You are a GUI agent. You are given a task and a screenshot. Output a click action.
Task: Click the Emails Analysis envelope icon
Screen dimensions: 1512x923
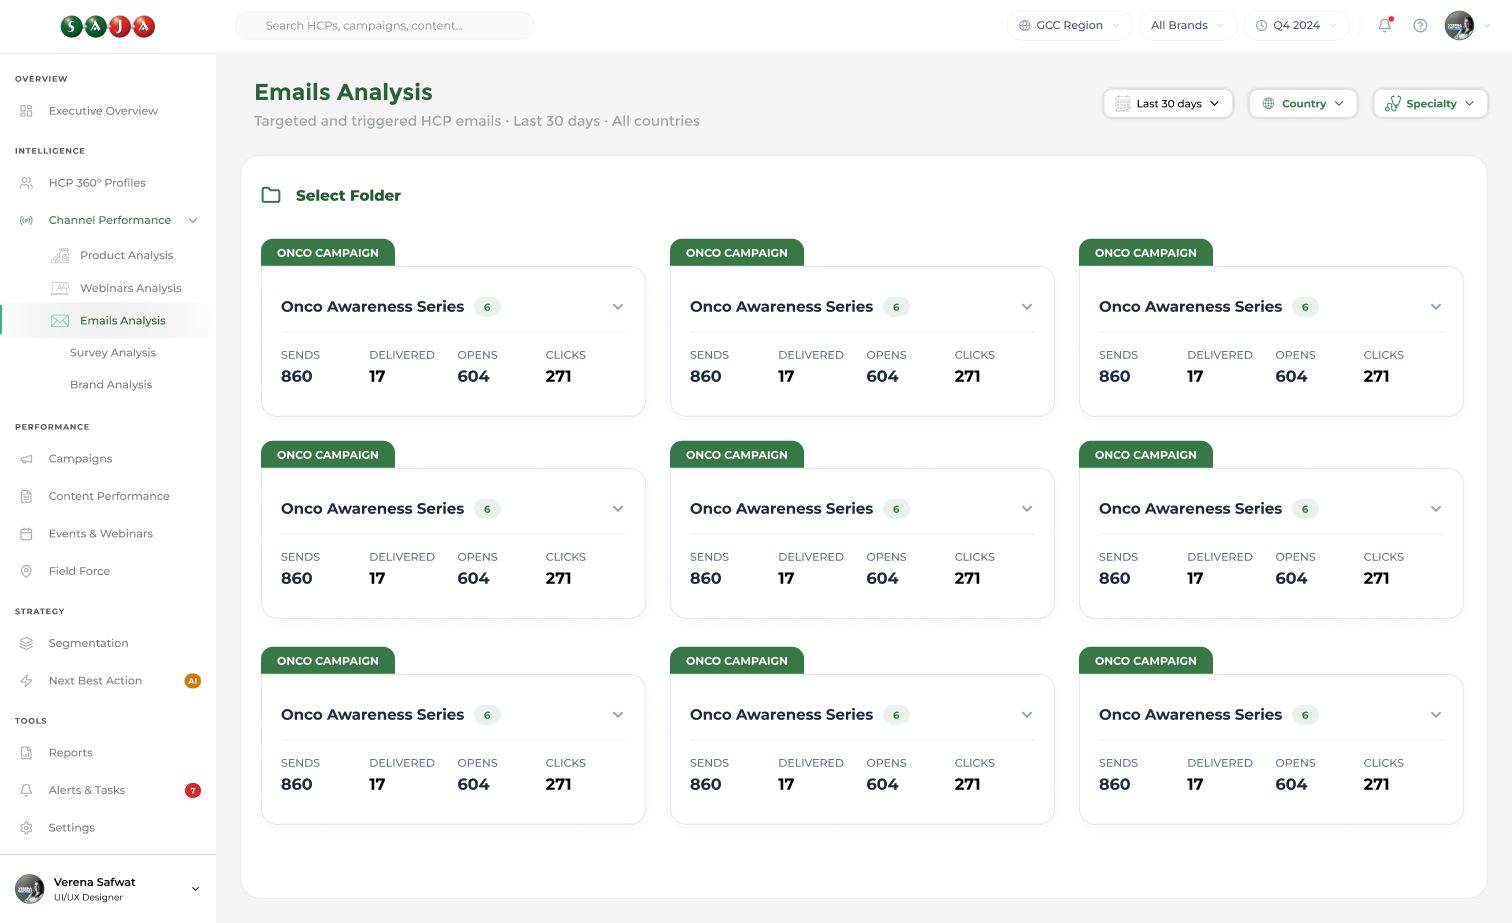60,321
